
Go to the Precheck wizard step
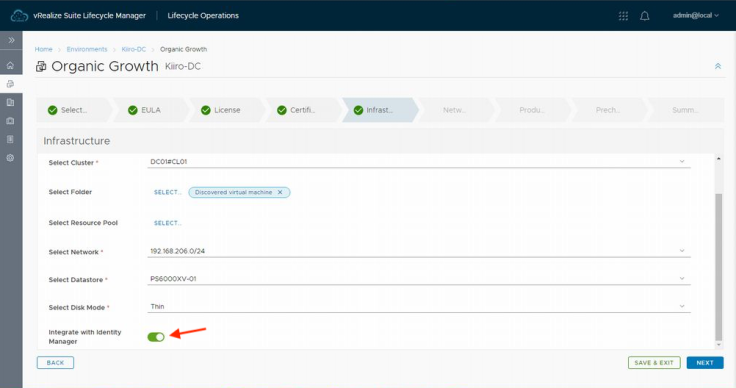[x=608, y=110]
